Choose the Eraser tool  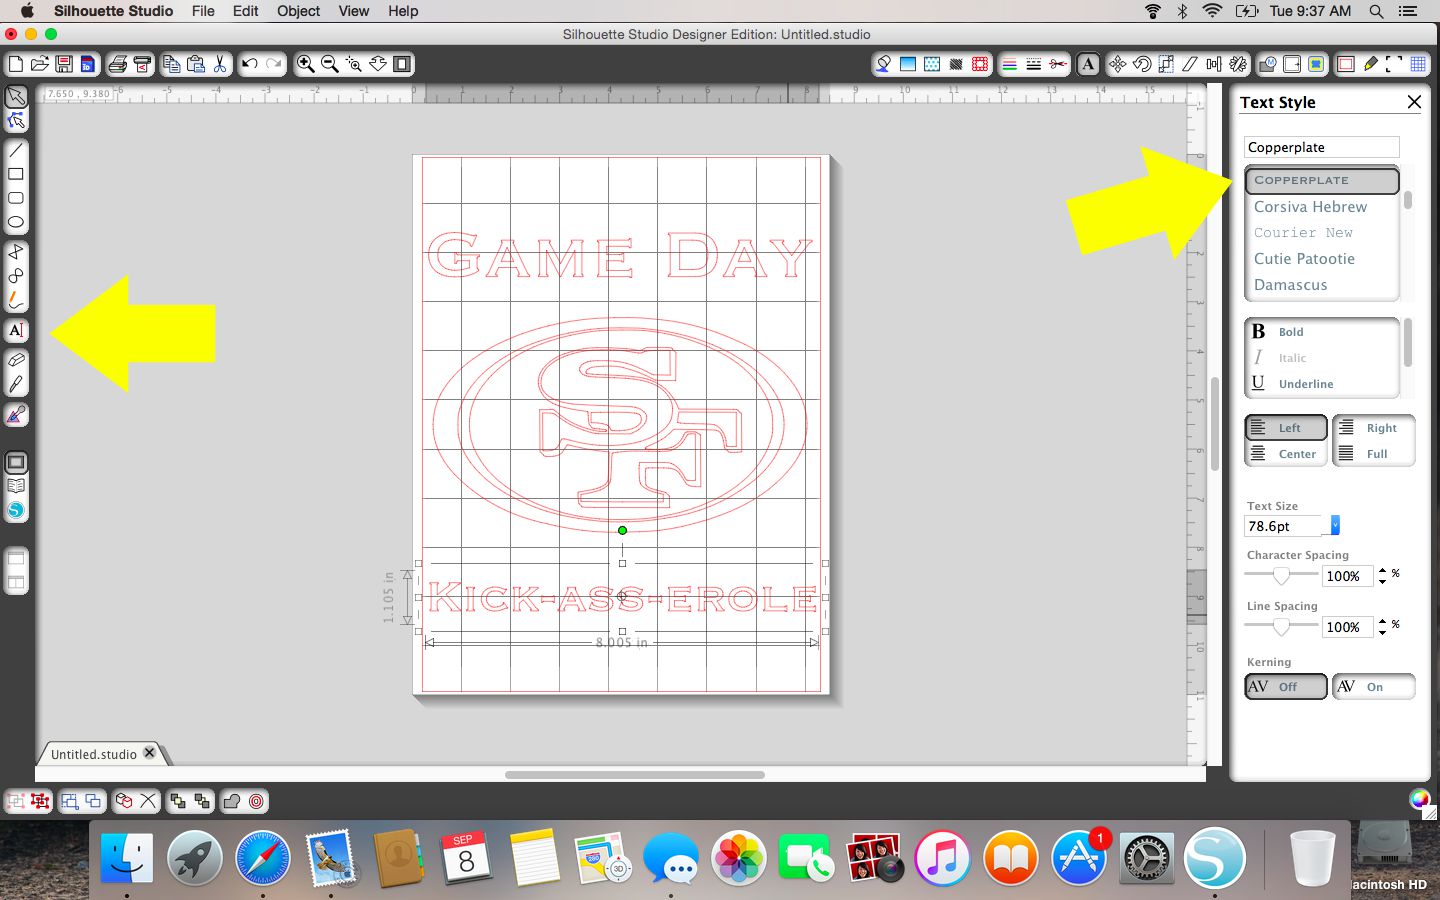16,360
